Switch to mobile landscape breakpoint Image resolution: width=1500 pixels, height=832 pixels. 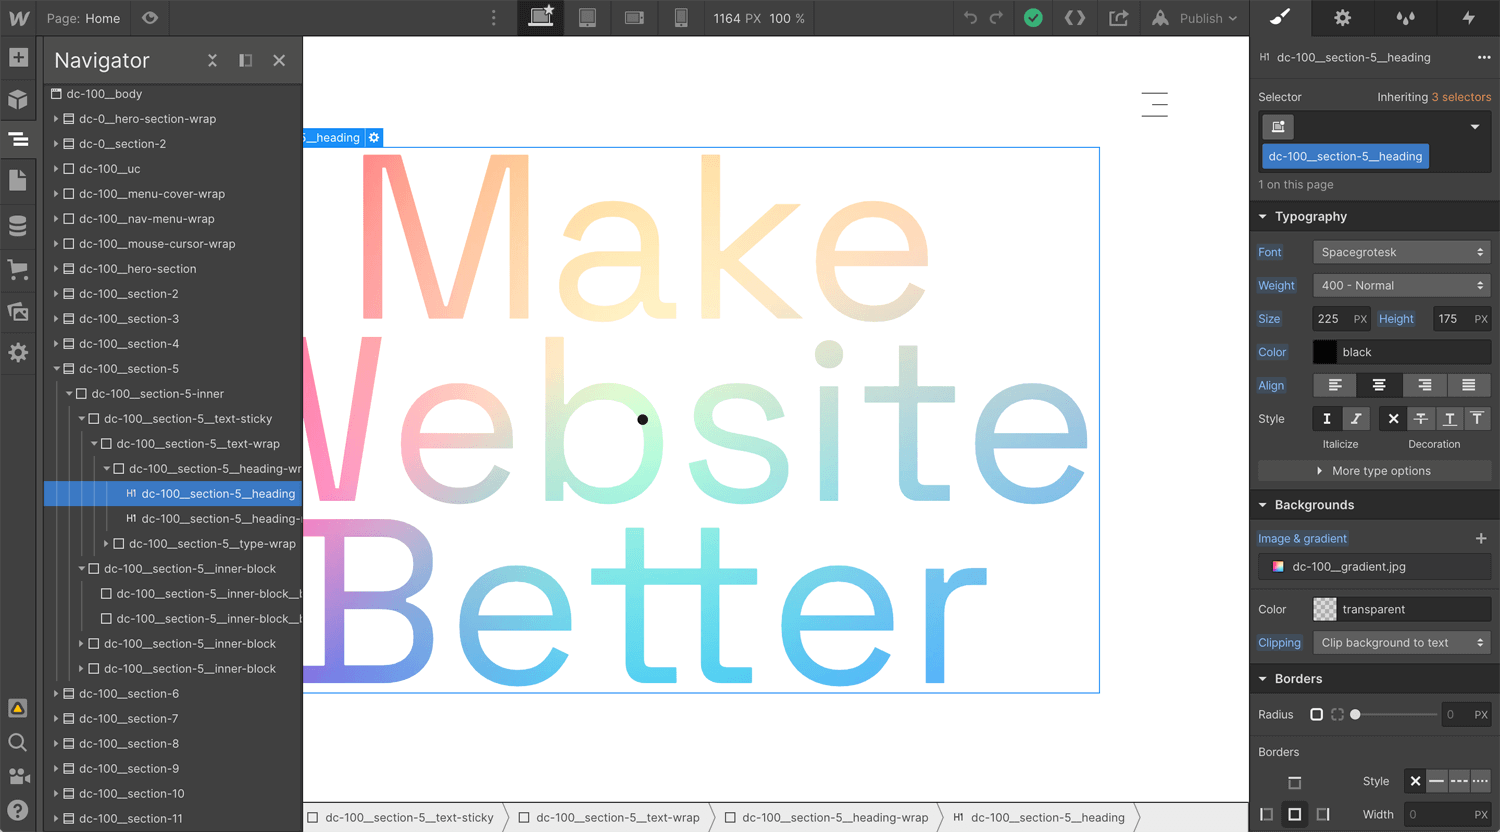634,18
